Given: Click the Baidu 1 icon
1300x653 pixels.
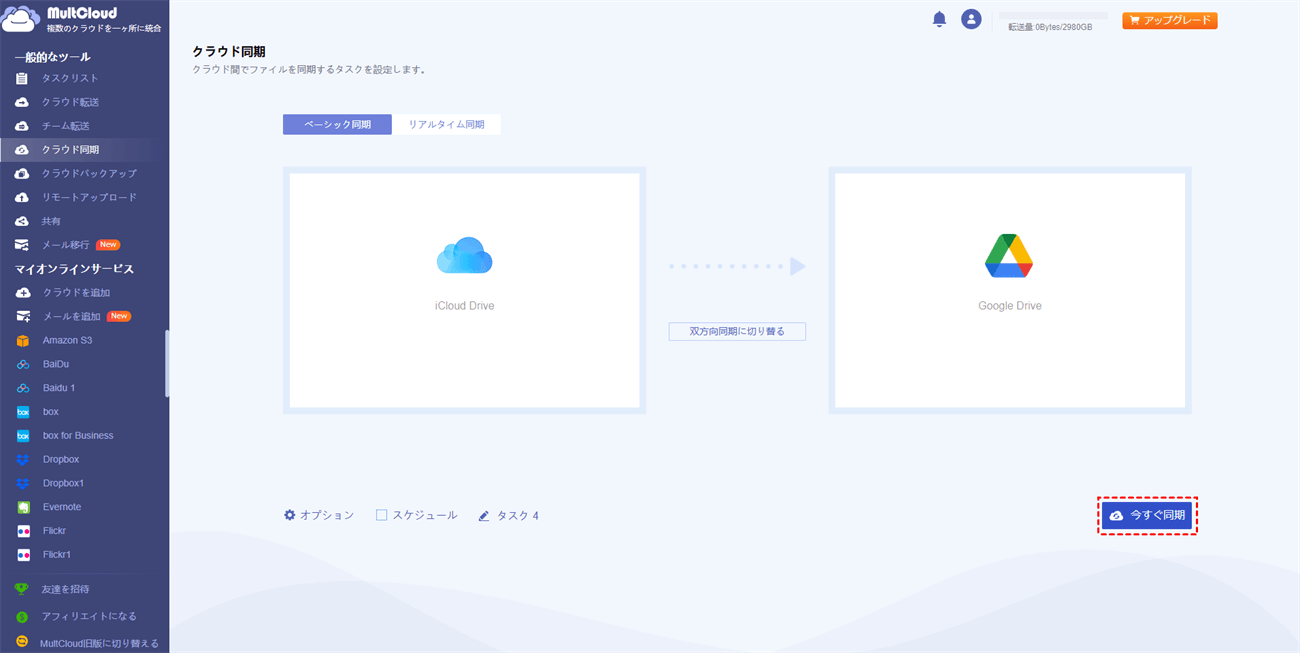Looking at the screenshot, I should (23, 388).
